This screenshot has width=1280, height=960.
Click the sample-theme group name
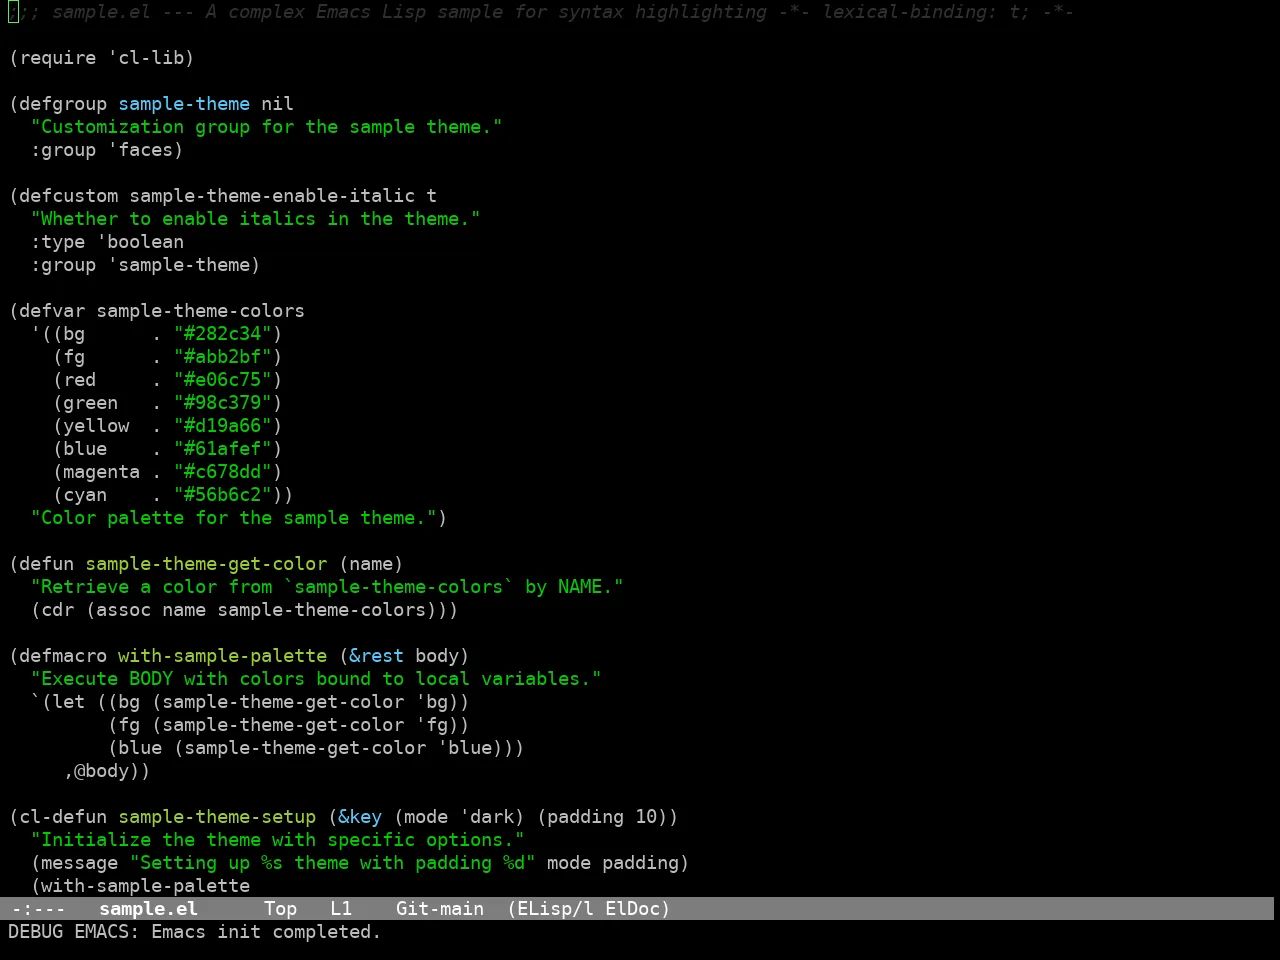184,104
